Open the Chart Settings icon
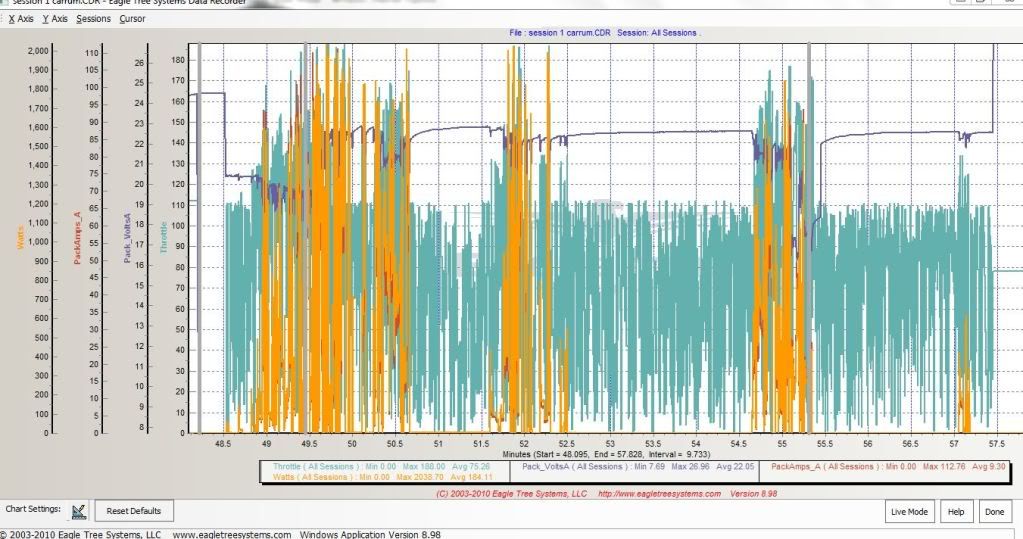 pyautogui.click(x=79, y=511)
